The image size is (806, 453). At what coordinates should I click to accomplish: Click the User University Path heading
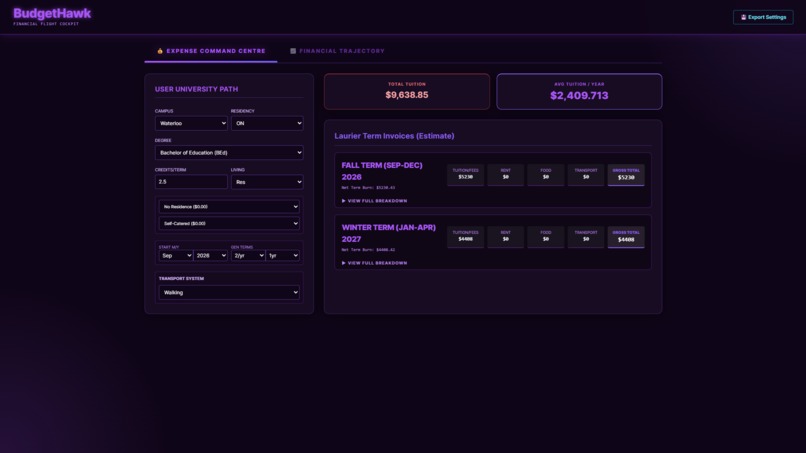(x=196, y=89)
